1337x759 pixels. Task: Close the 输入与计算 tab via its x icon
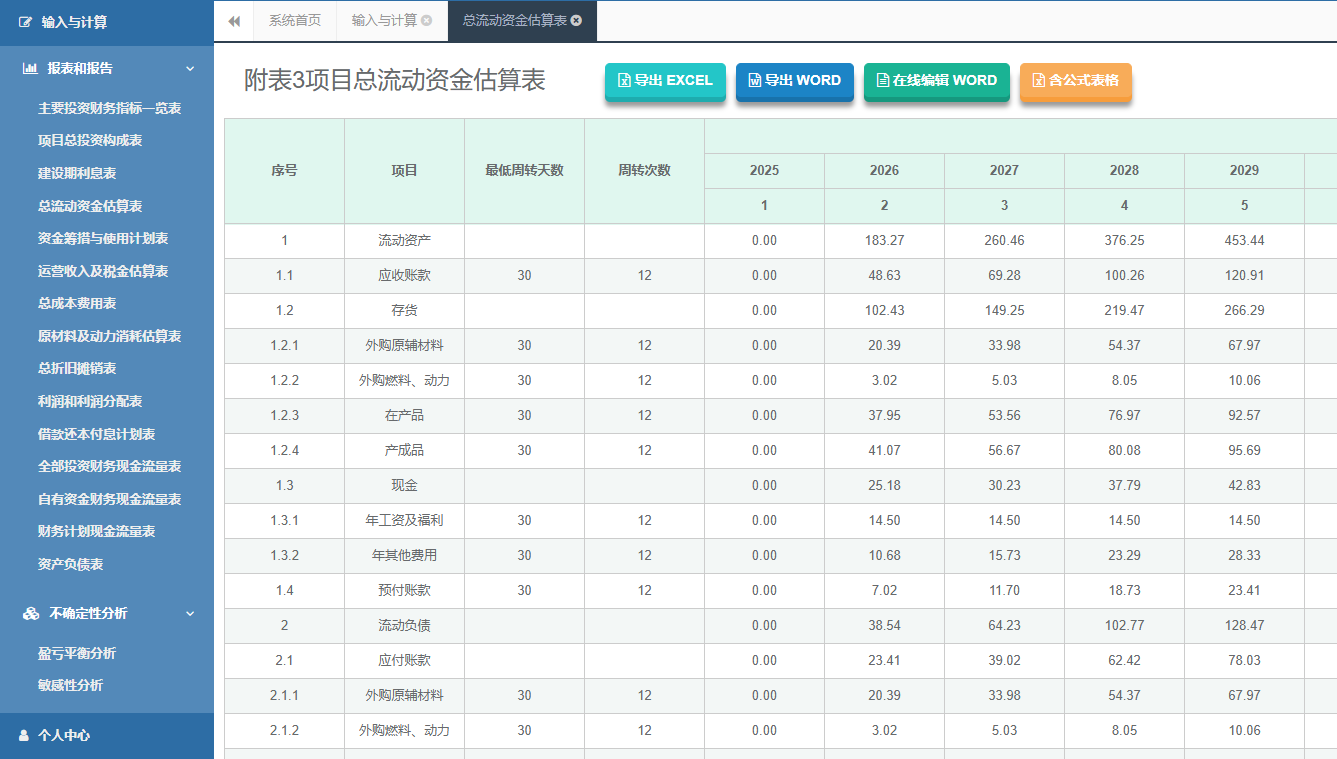coord(427,21)
